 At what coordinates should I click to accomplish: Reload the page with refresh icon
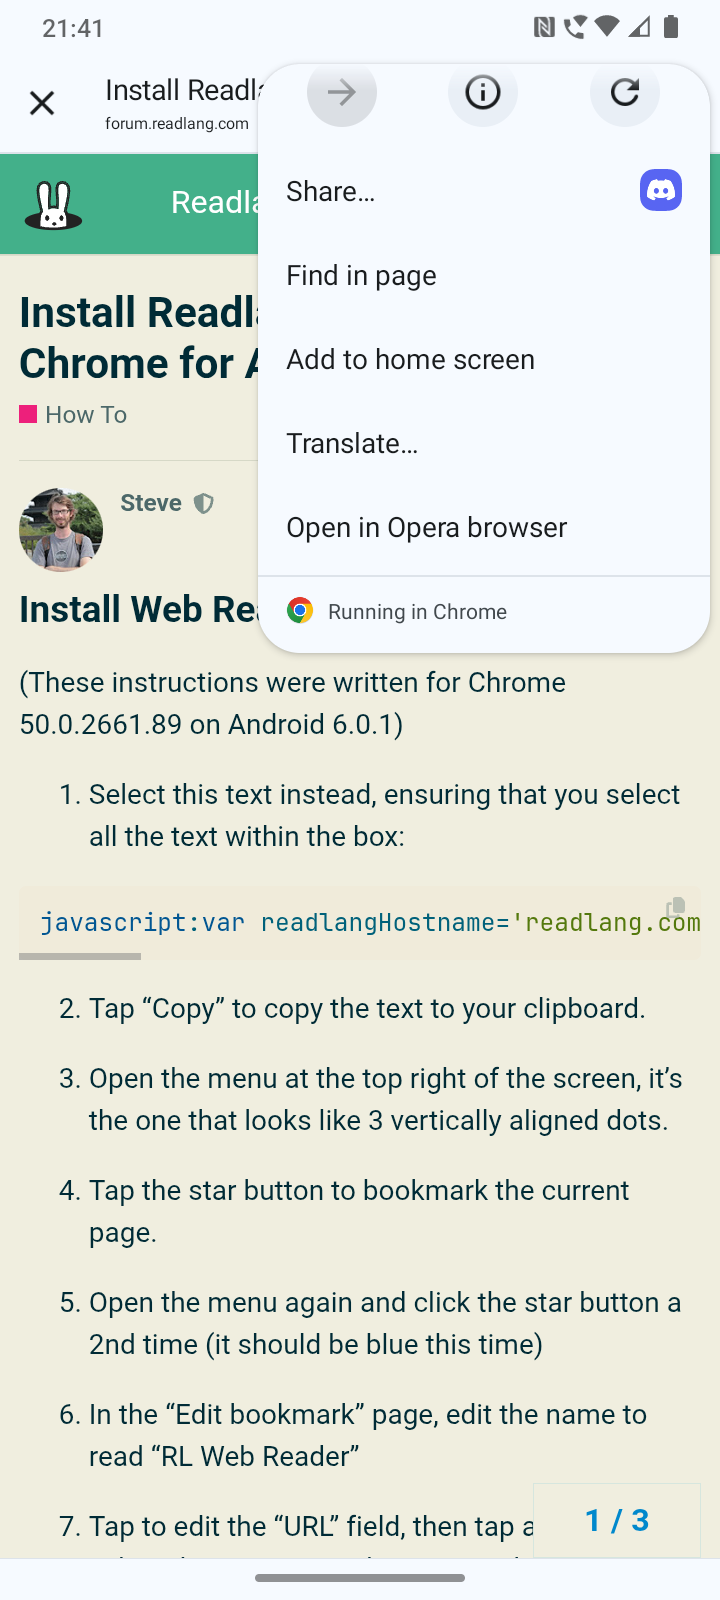click(x=625, y=93)
